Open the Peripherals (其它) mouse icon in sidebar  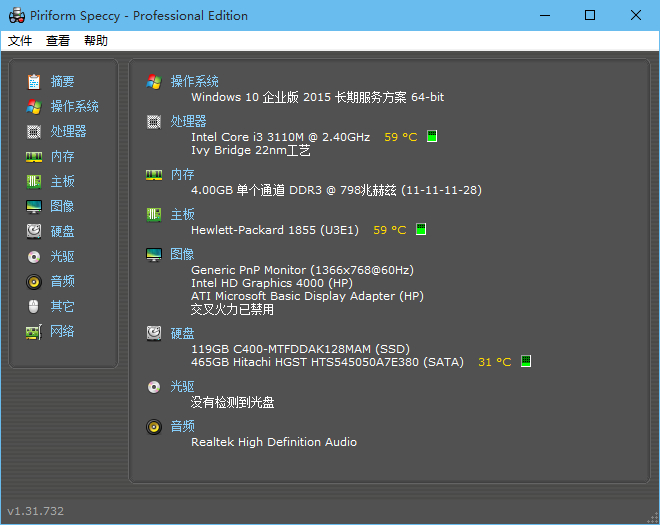pyautogui.click(x=34, y=306)
